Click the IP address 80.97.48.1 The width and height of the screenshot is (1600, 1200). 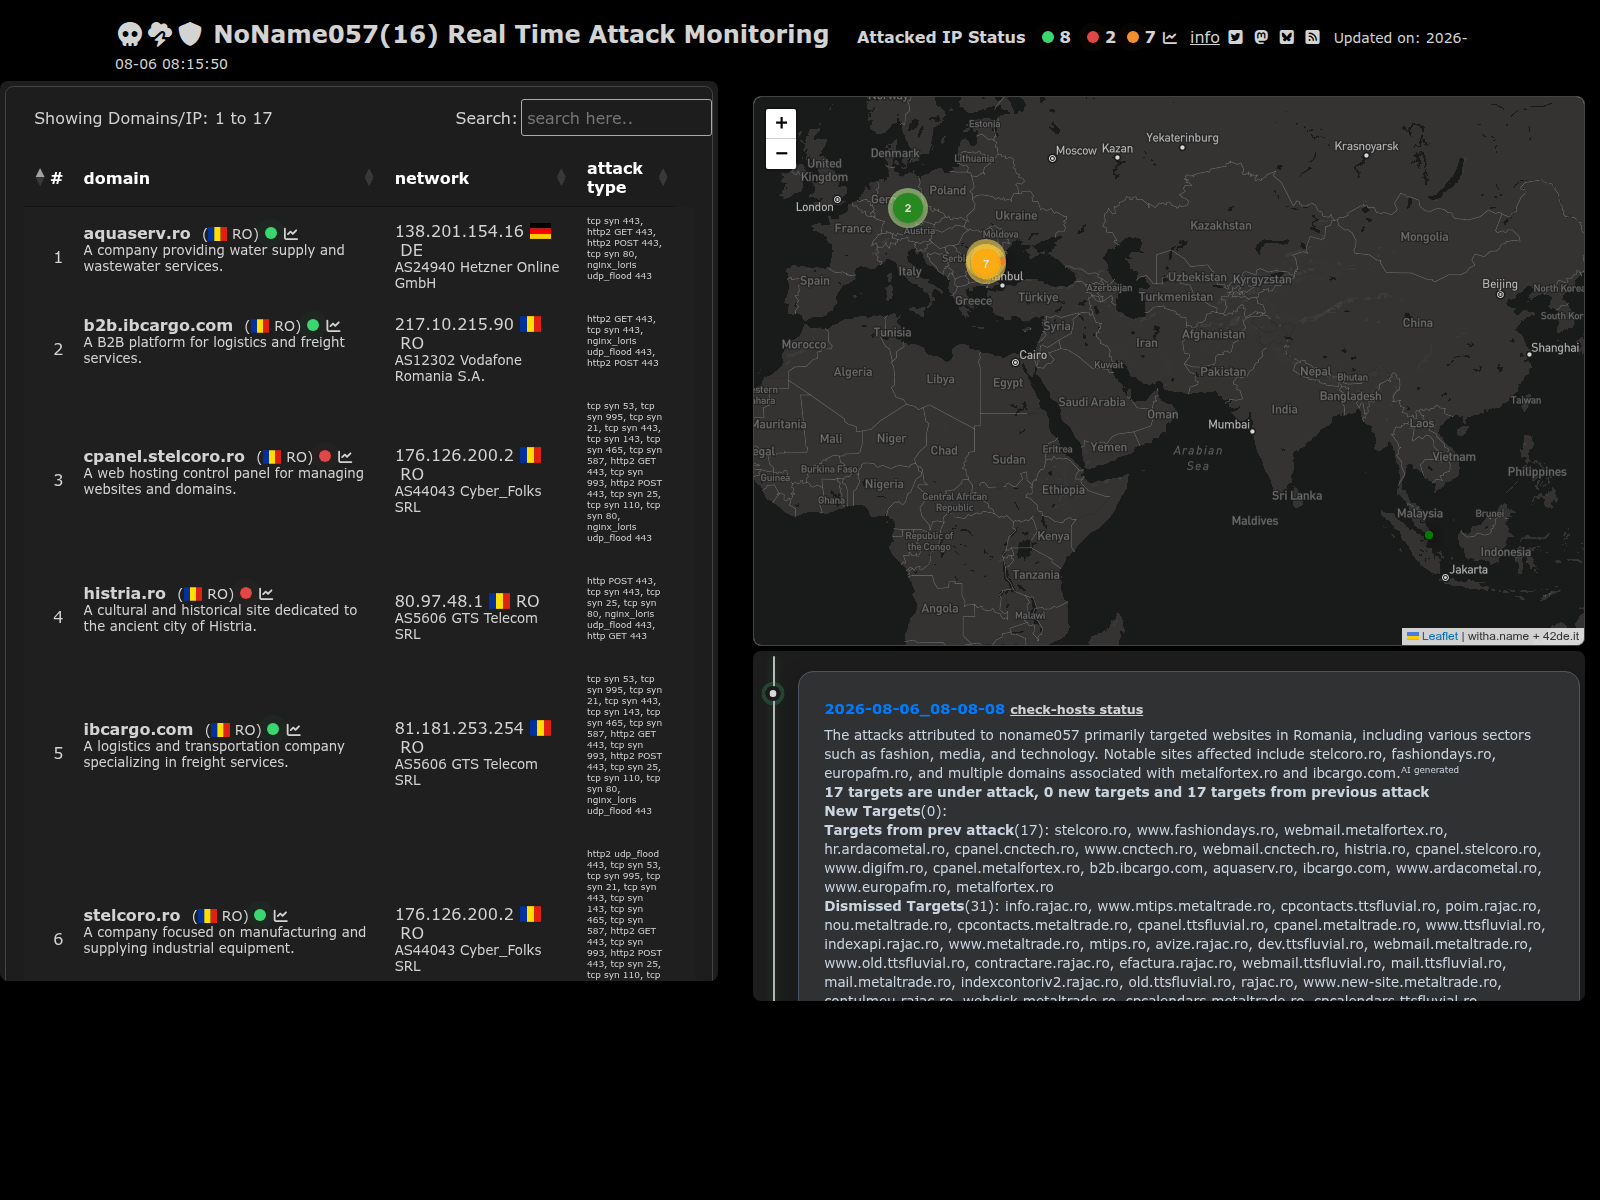tap(439, 601)
